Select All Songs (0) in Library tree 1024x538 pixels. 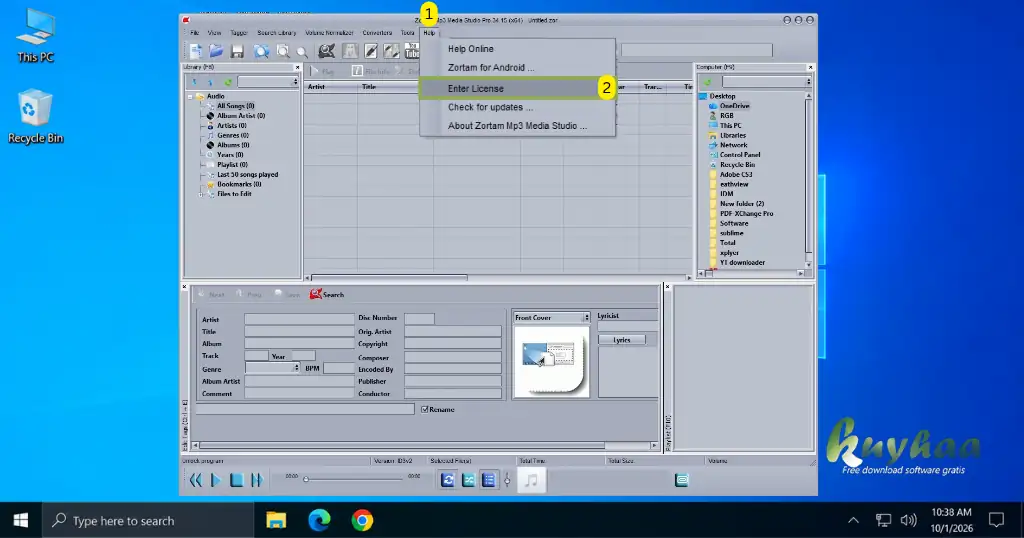click(x=235, y=106)
